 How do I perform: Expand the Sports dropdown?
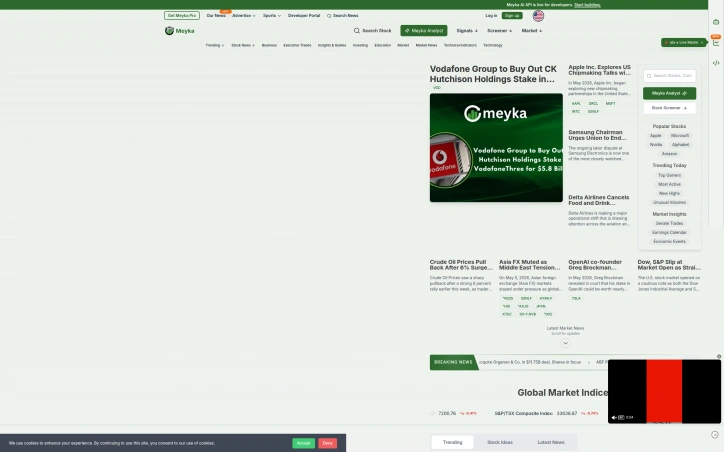click(x=272, y=16)
